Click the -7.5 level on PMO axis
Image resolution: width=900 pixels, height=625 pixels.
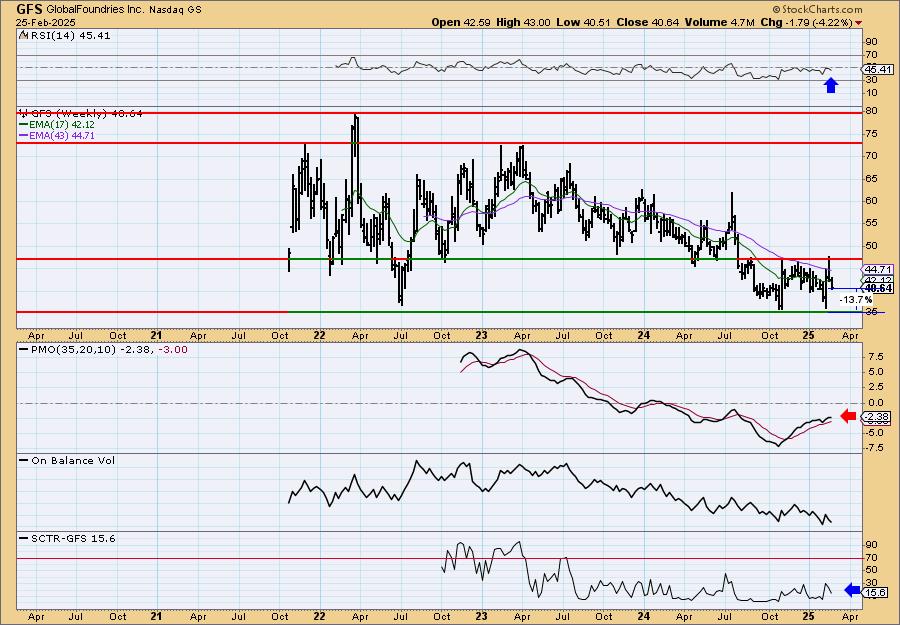pyautogui.click(x=873, y=448)
